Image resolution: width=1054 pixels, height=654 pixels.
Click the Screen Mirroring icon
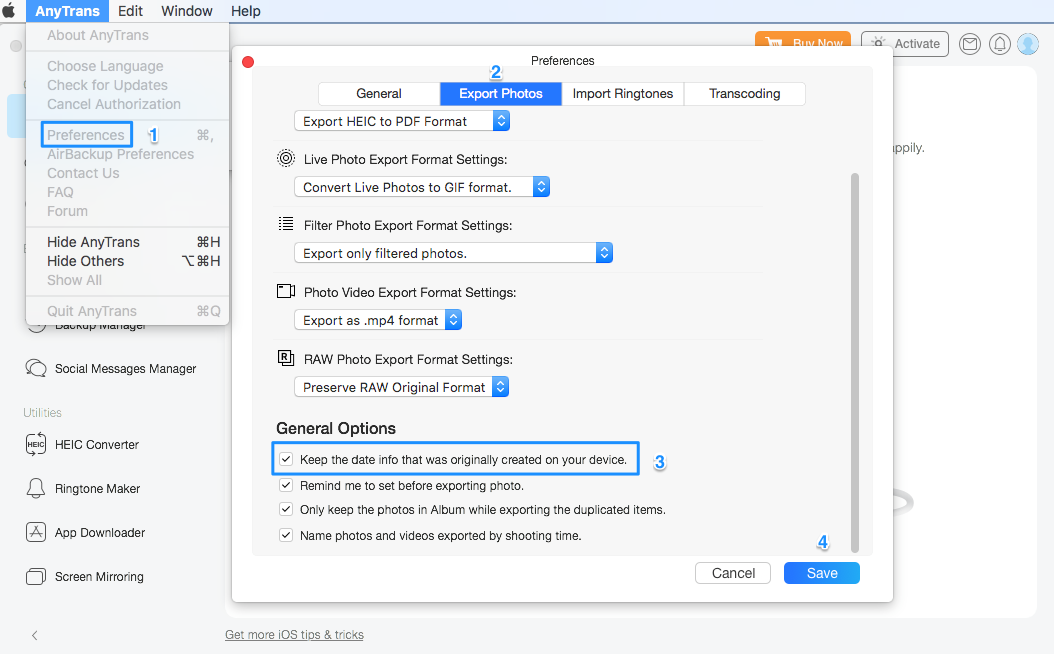(x=36, y=577)
